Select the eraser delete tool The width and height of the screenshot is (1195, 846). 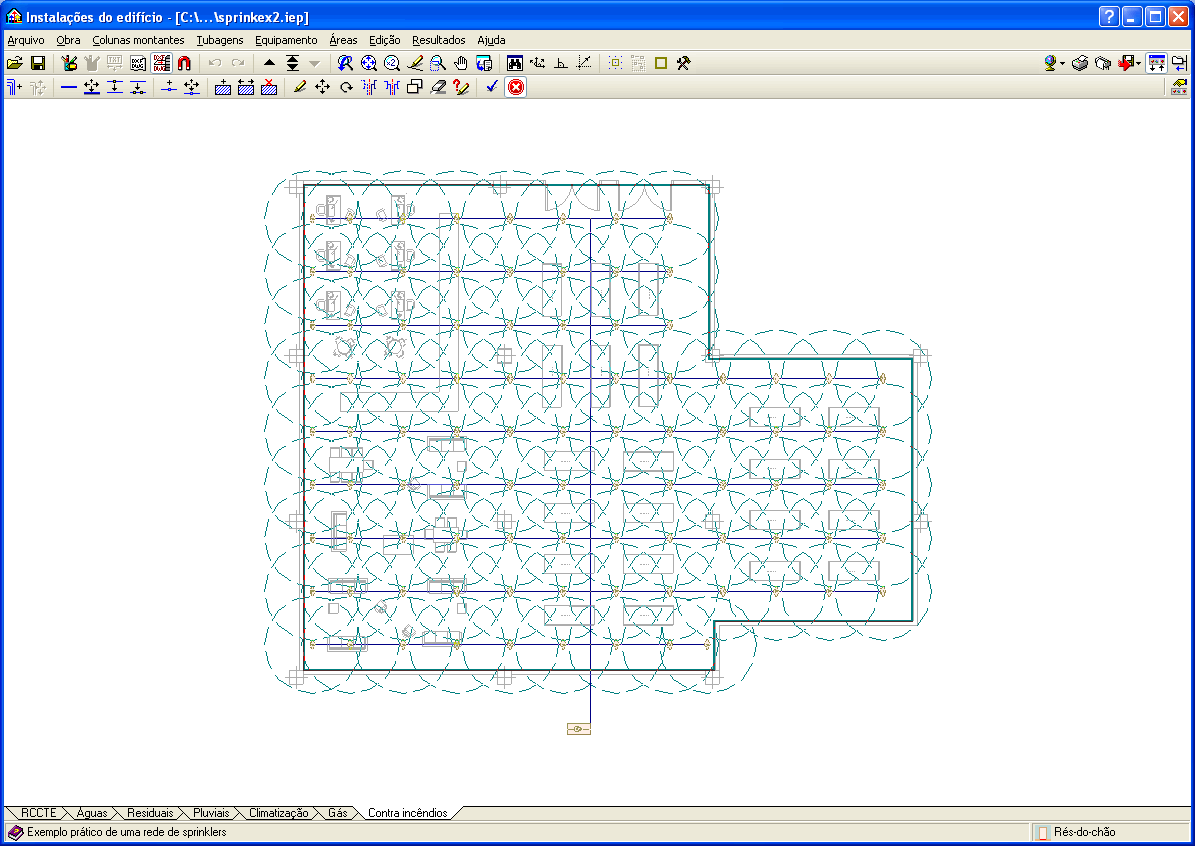[x=438, y=87]
